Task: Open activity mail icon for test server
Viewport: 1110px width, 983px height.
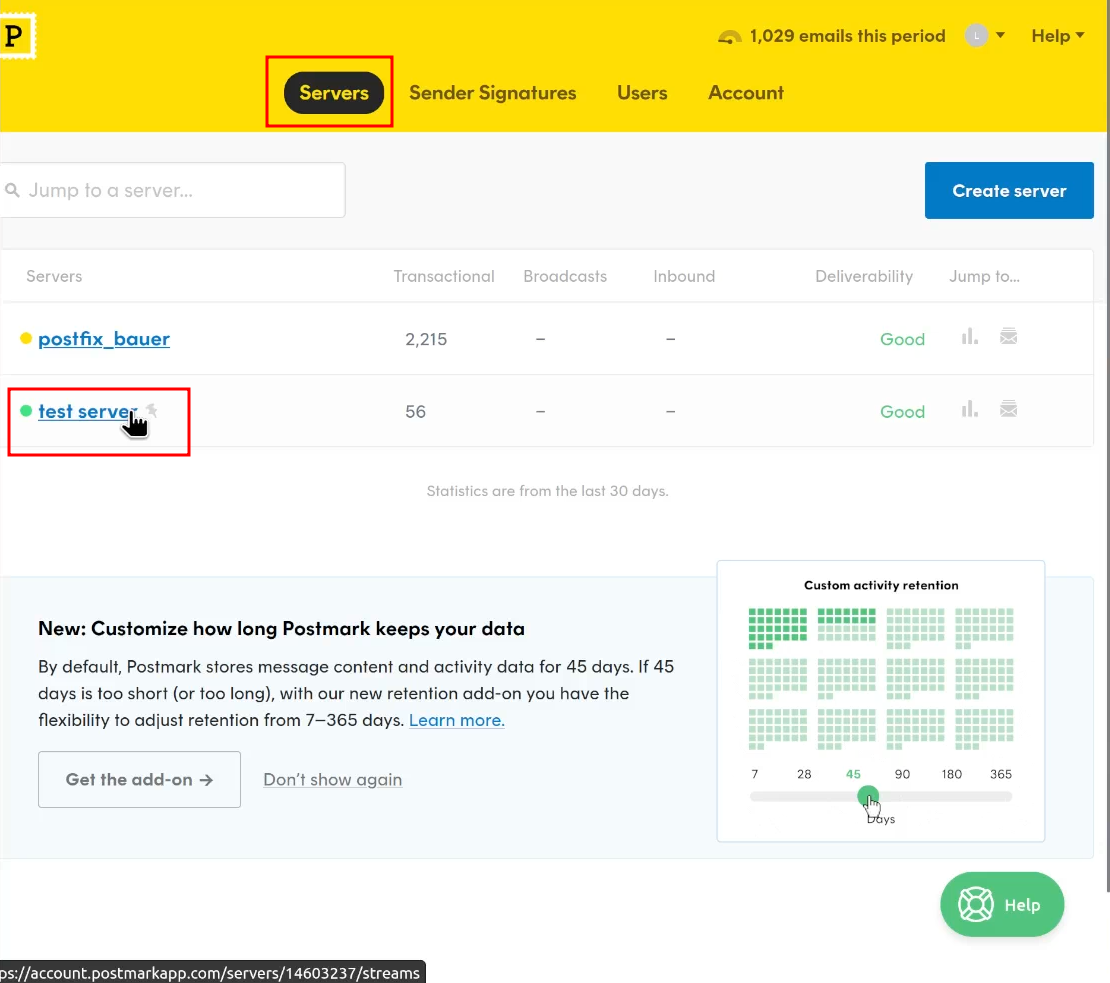Action: (x=1009, y=409)
